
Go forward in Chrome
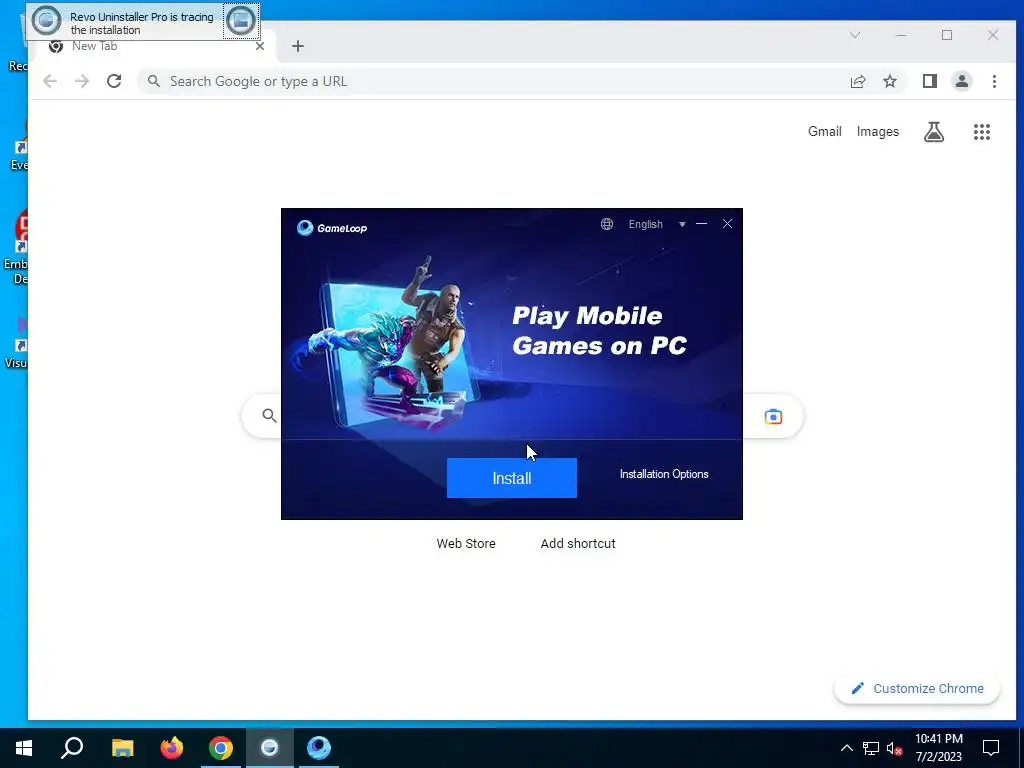[x=82, y=81]
